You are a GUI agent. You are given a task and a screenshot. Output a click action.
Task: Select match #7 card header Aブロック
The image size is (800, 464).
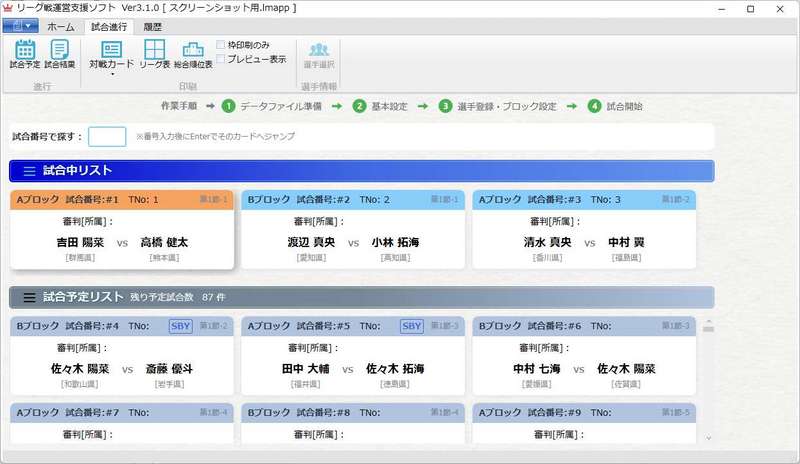point(122,413)
